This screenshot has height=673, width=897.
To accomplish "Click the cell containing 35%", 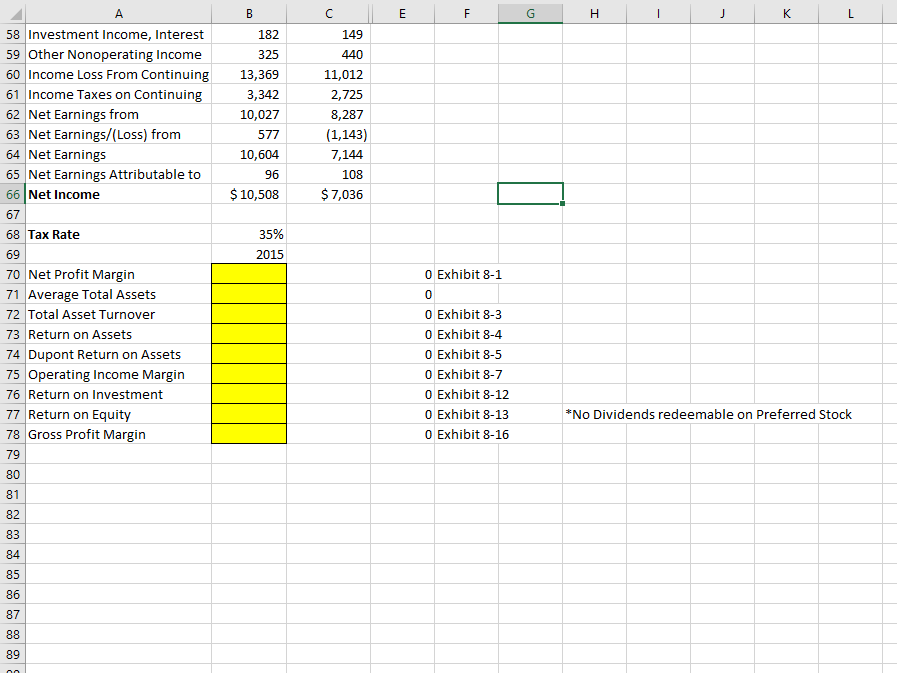I will pyautogui.click(x=248, y=234).
